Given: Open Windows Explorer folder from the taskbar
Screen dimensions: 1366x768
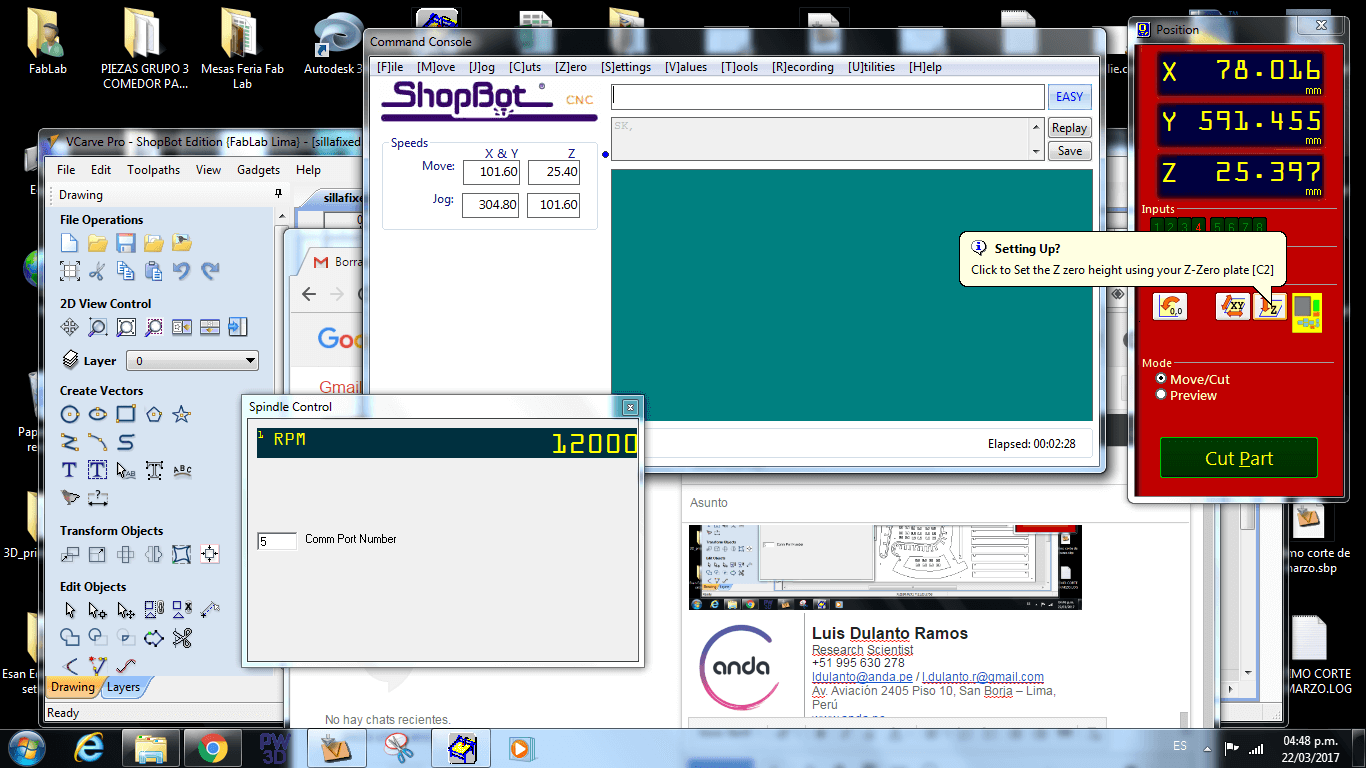Looking at the screenshot, I should pos(150,748).
